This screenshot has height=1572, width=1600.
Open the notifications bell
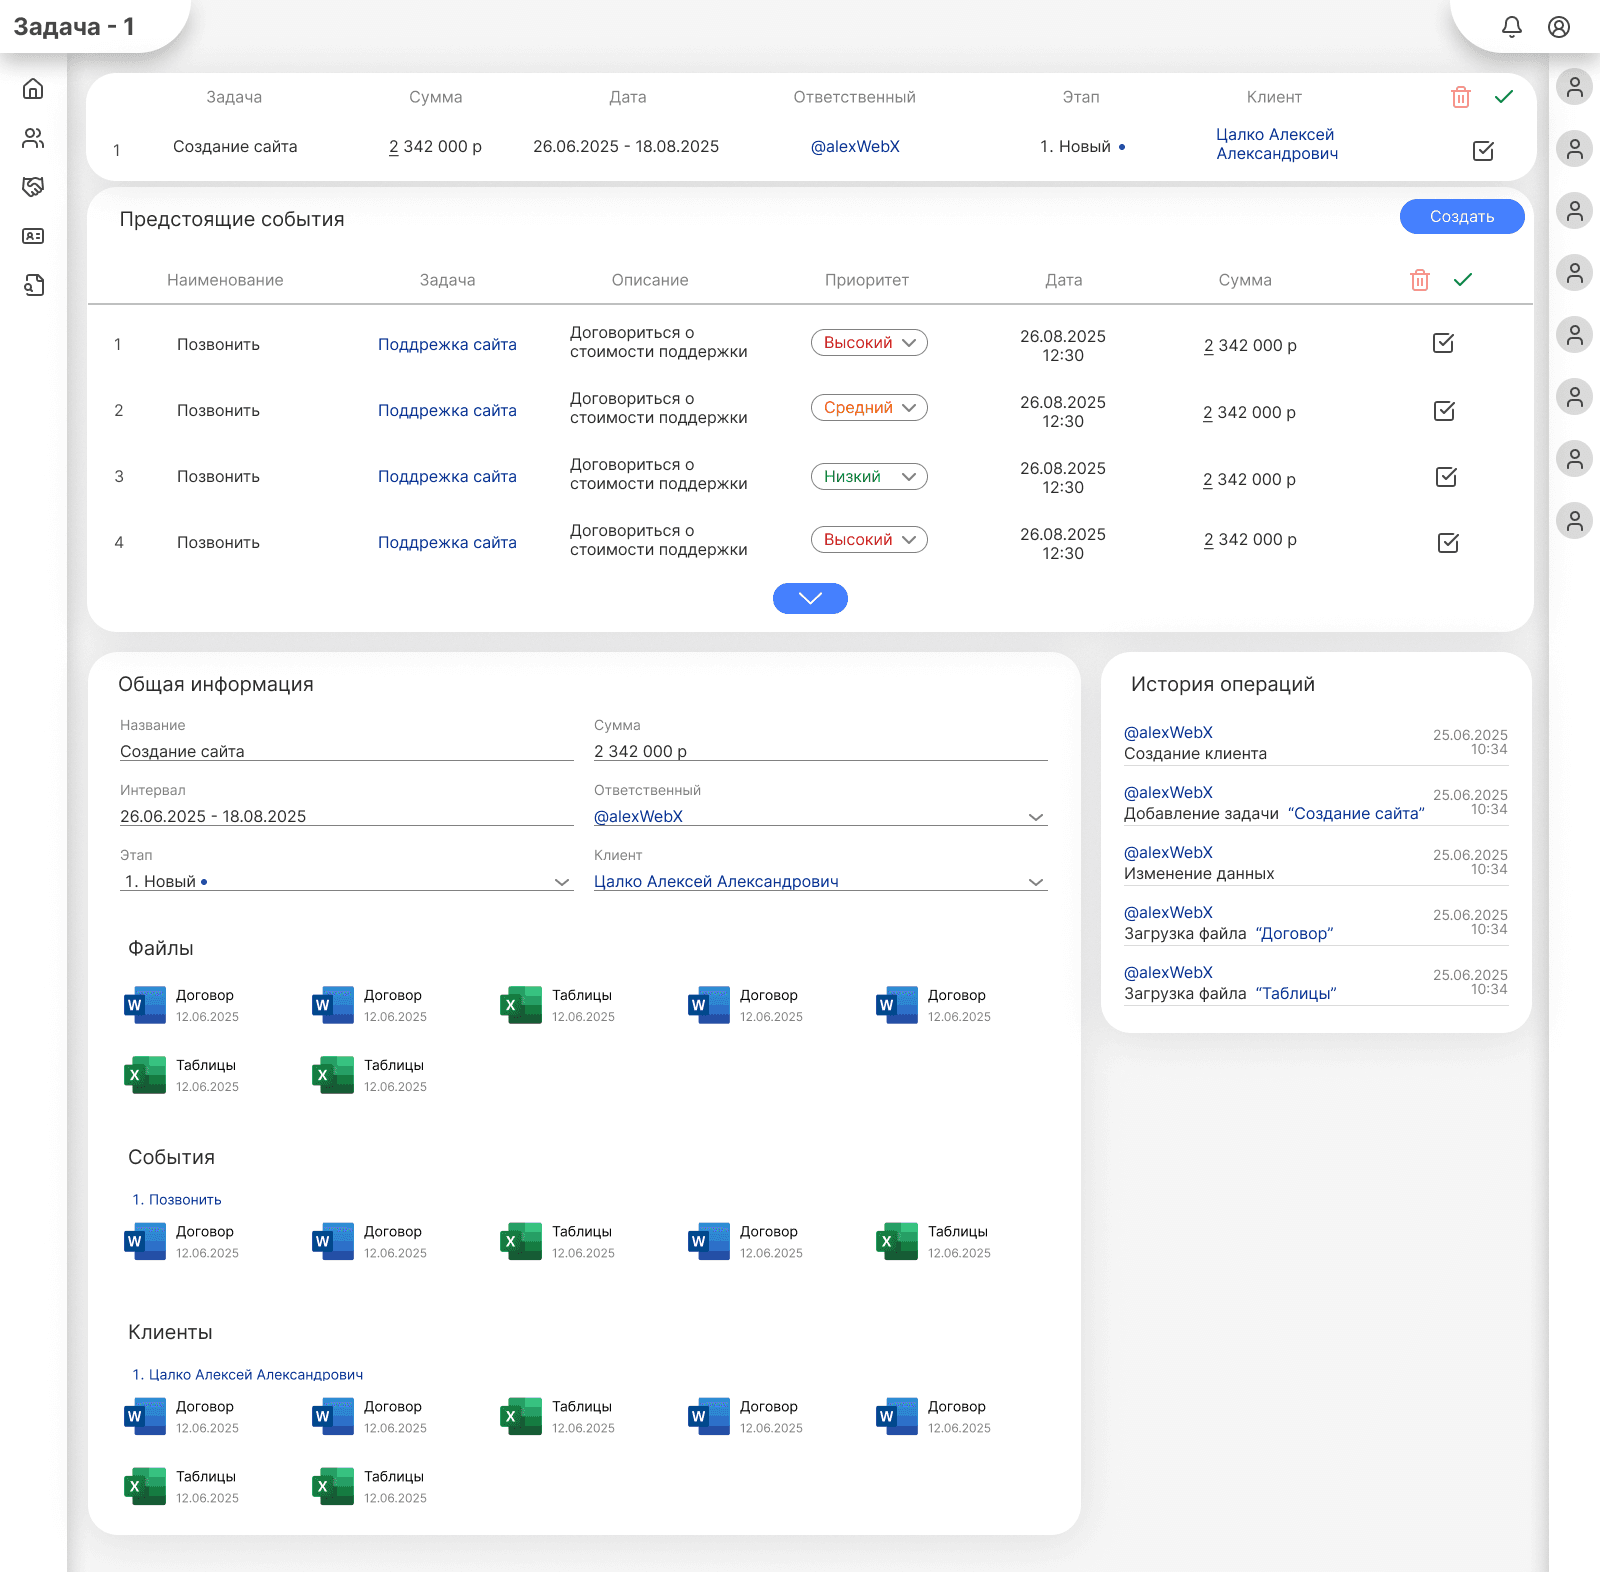[1511, 27]
